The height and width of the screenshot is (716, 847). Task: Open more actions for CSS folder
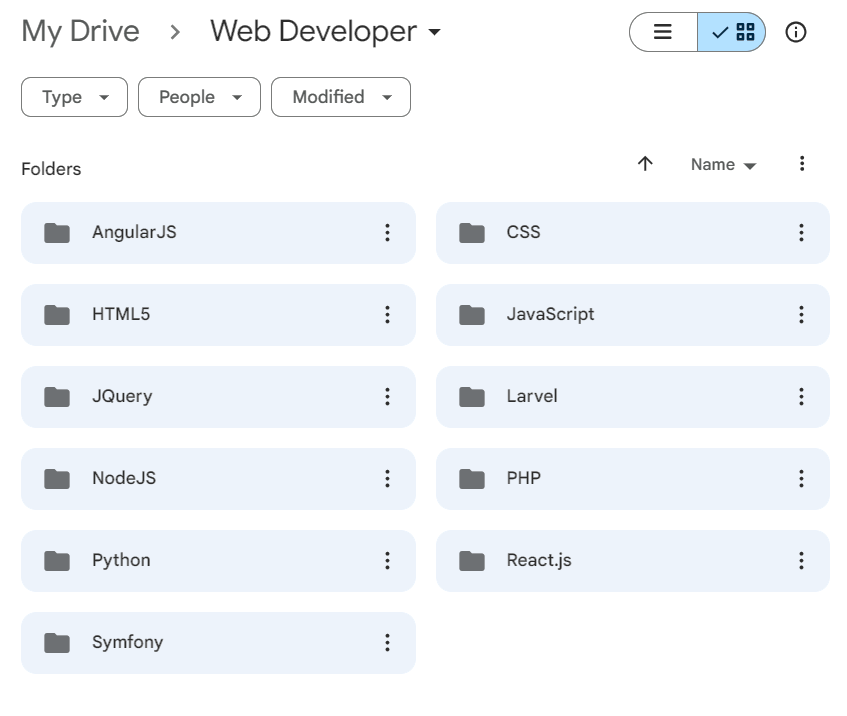(x=802, y=232)
